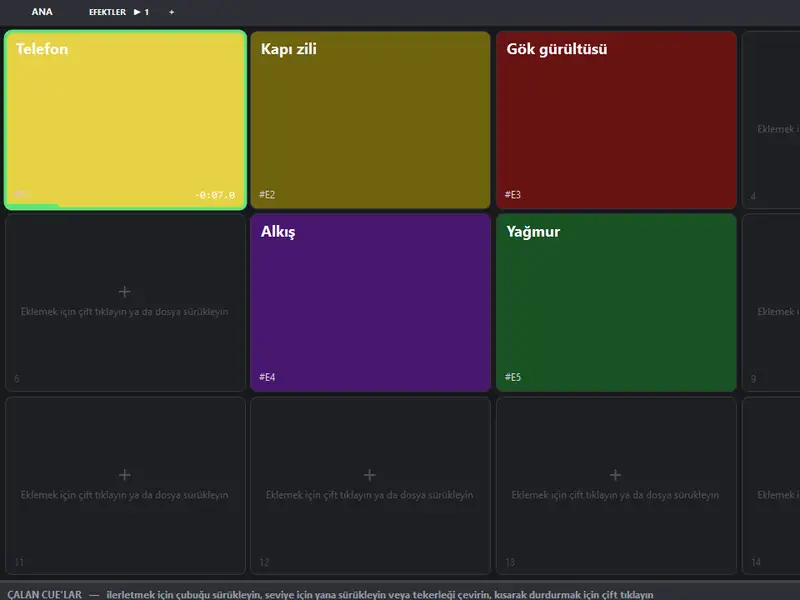Play the Gök gürültüsü cue
800x600 pixels.
click(x=616, y=120)
